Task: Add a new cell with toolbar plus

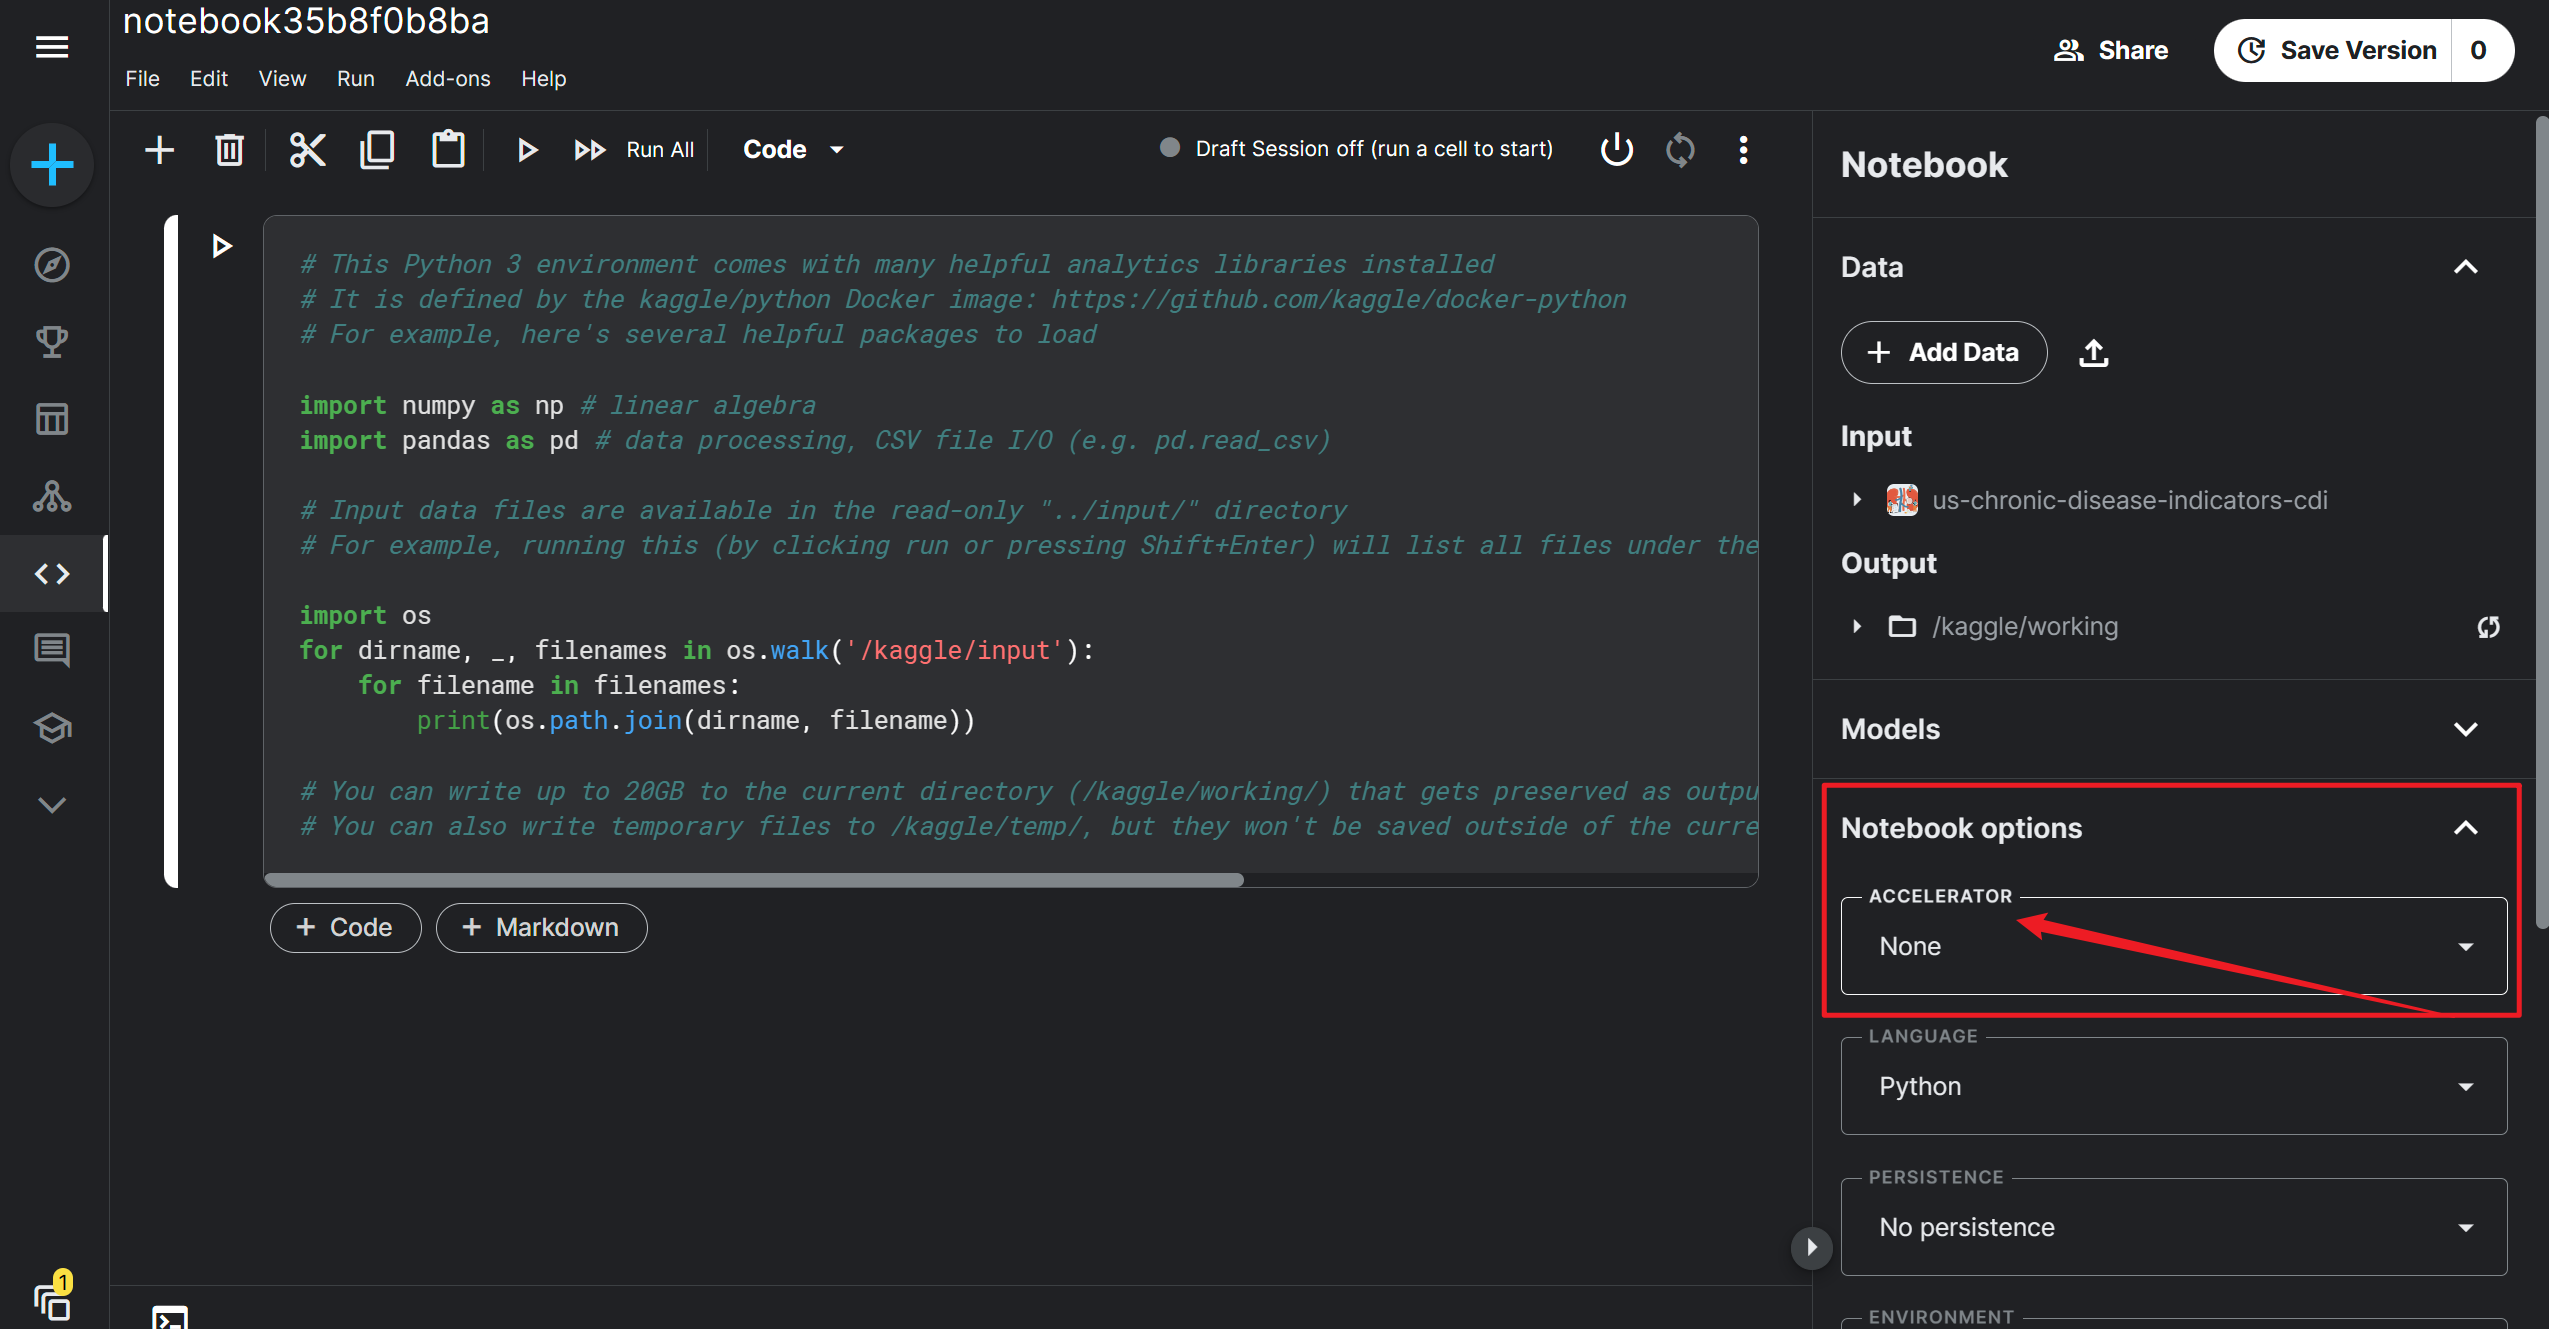Action: pos(159,150)
